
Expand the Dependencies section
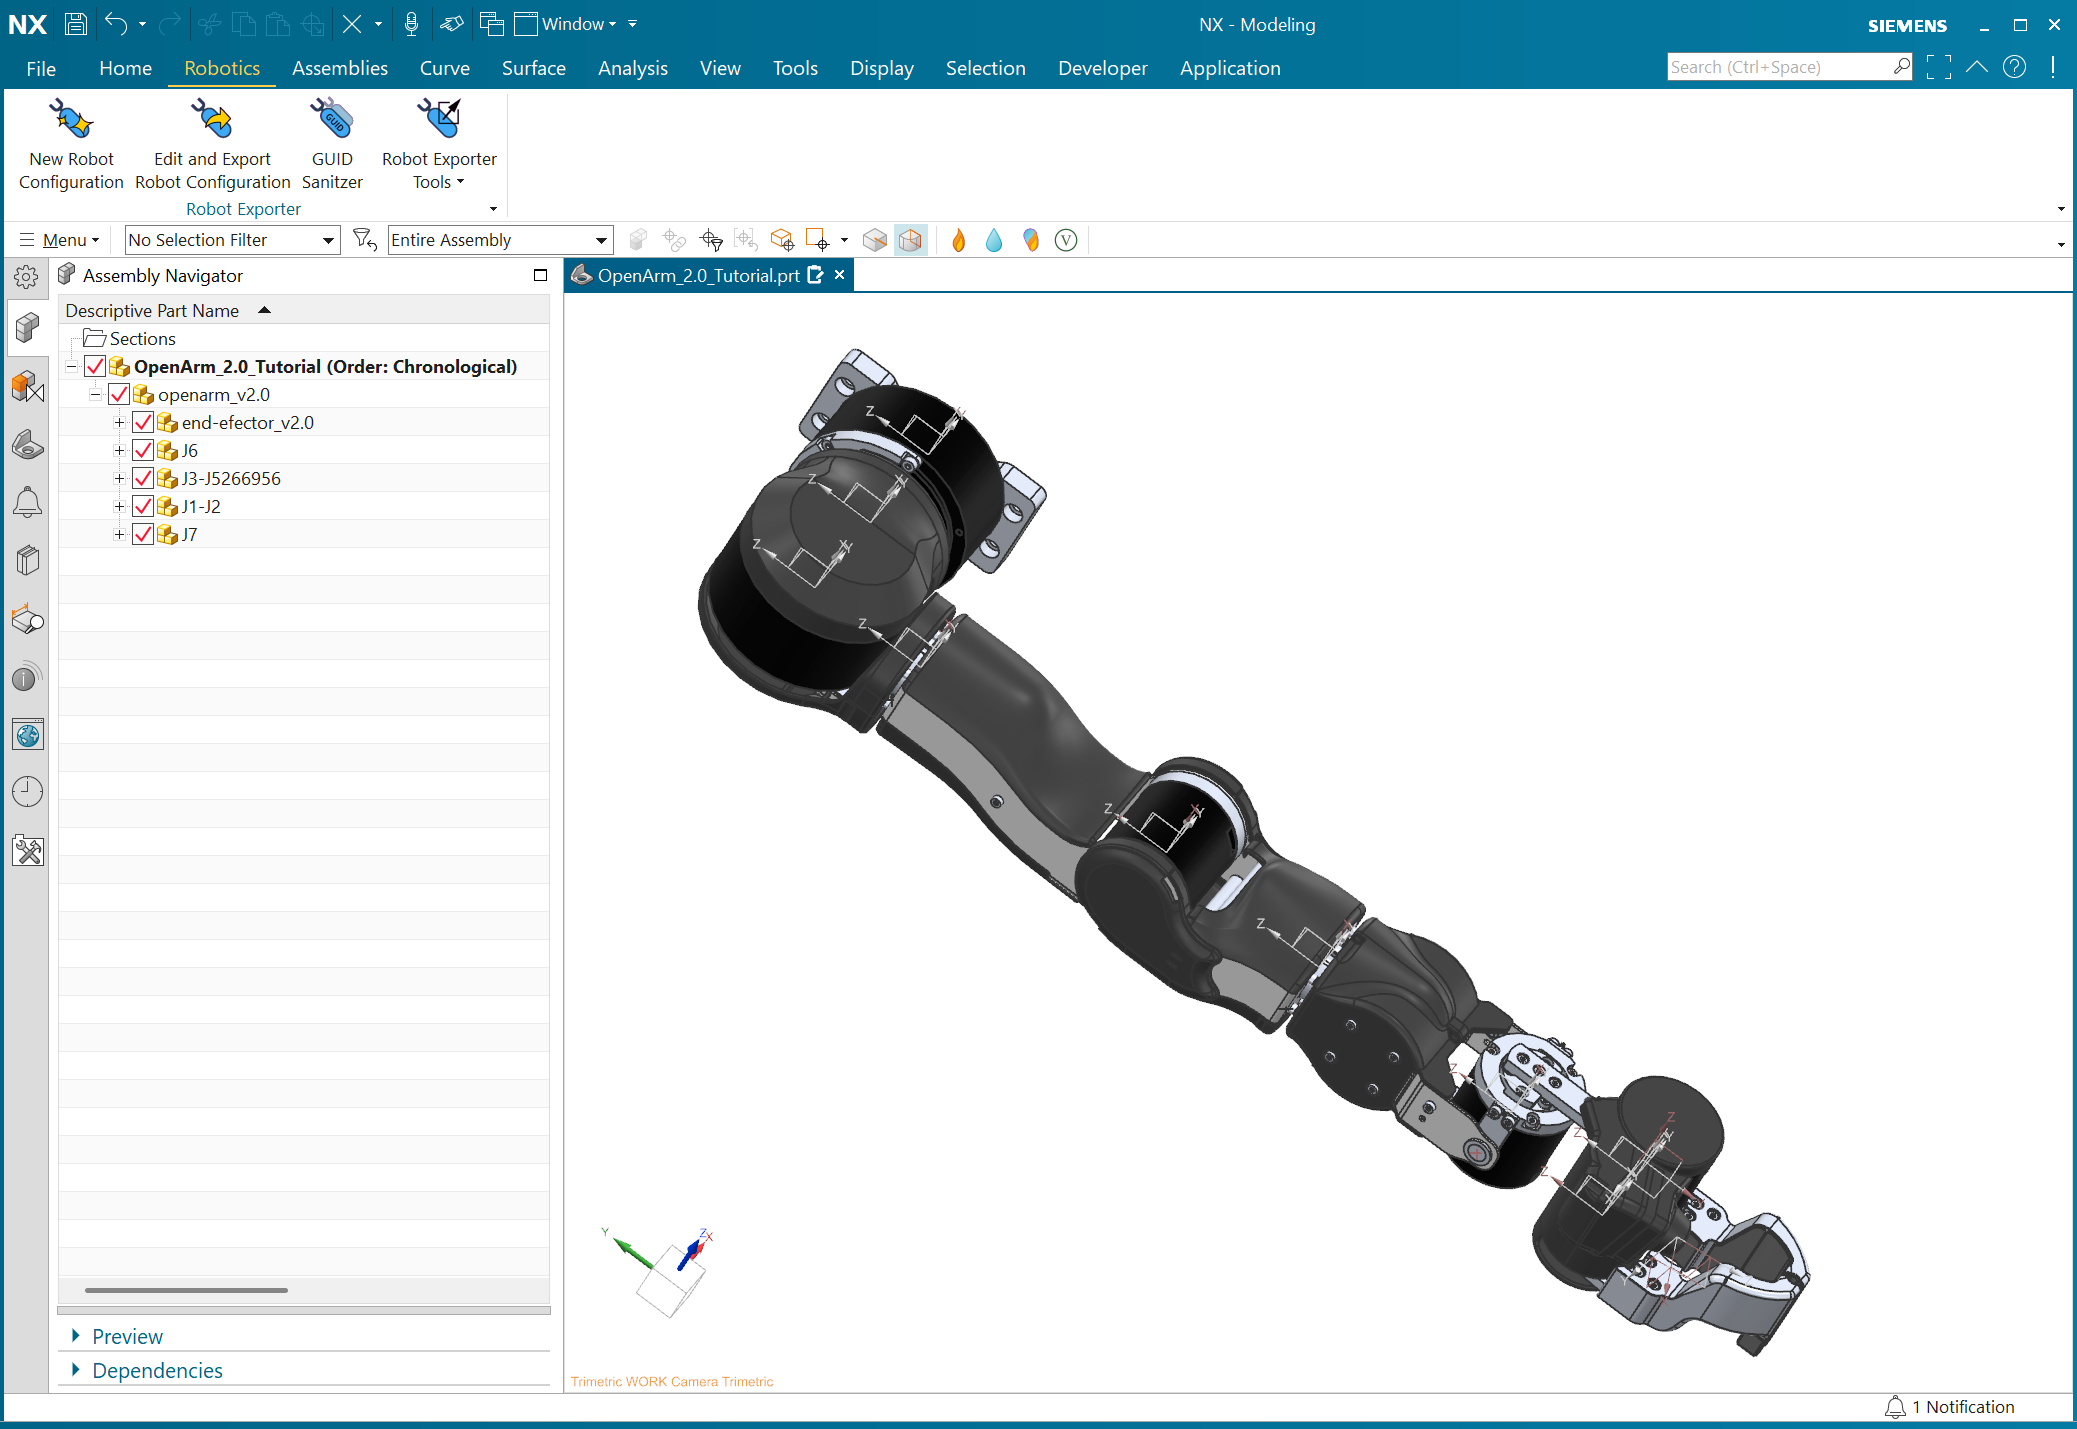tap(157, 1371)
